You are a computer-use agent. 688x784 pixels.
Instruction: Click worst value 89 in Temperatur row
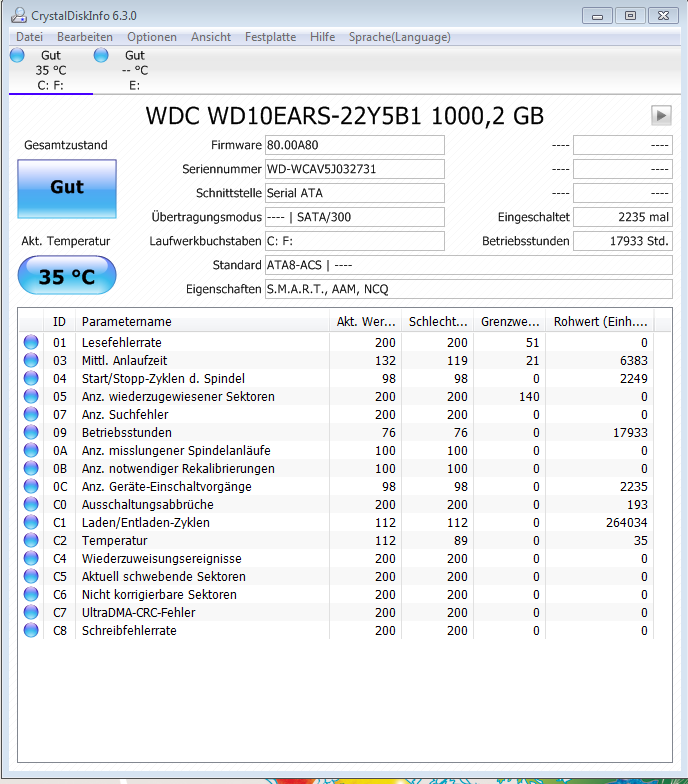(460, 540)
